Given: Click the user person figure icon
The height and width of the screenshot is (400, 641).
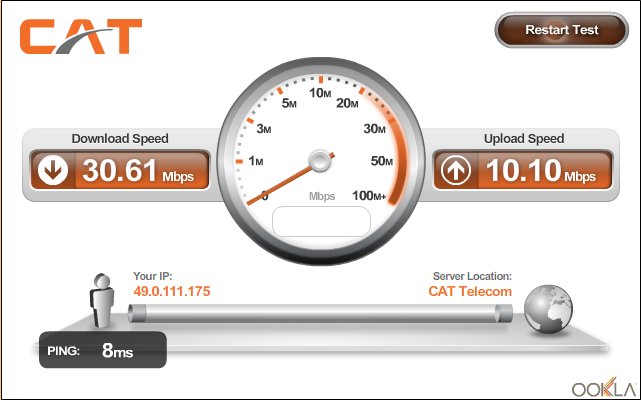Looking at the screenshot, I should (101, 301).
